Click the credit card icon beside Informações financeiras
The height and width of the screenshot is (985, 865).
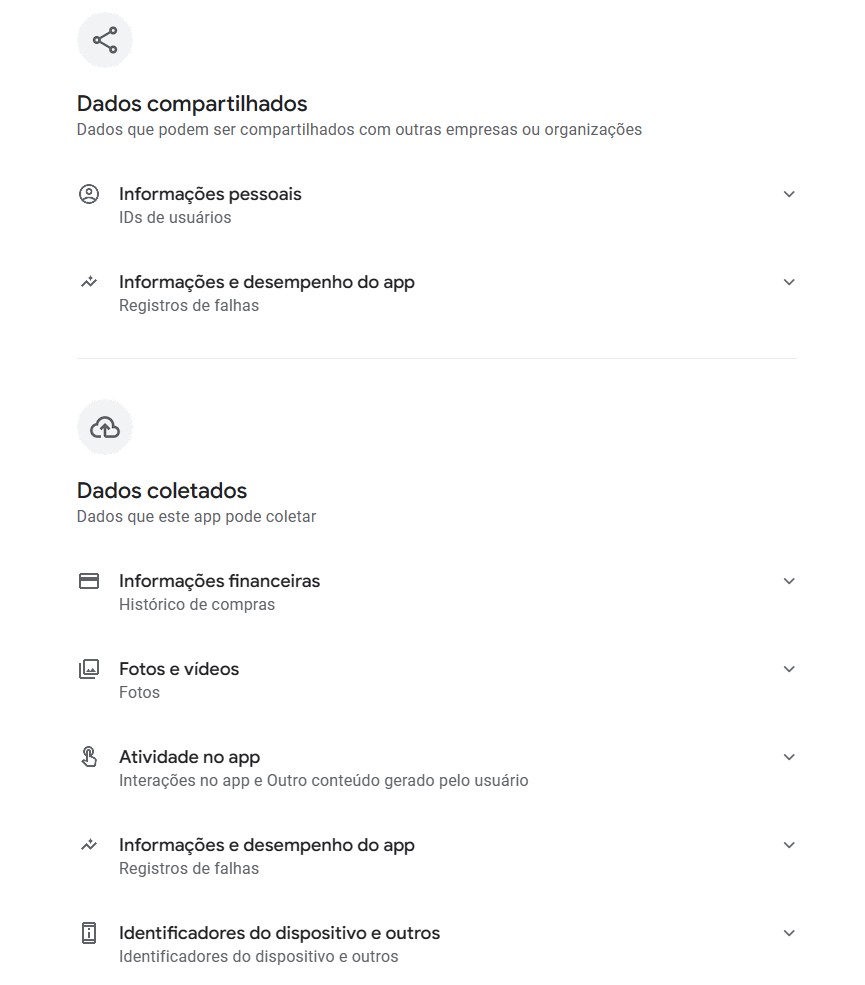(89, 581)
